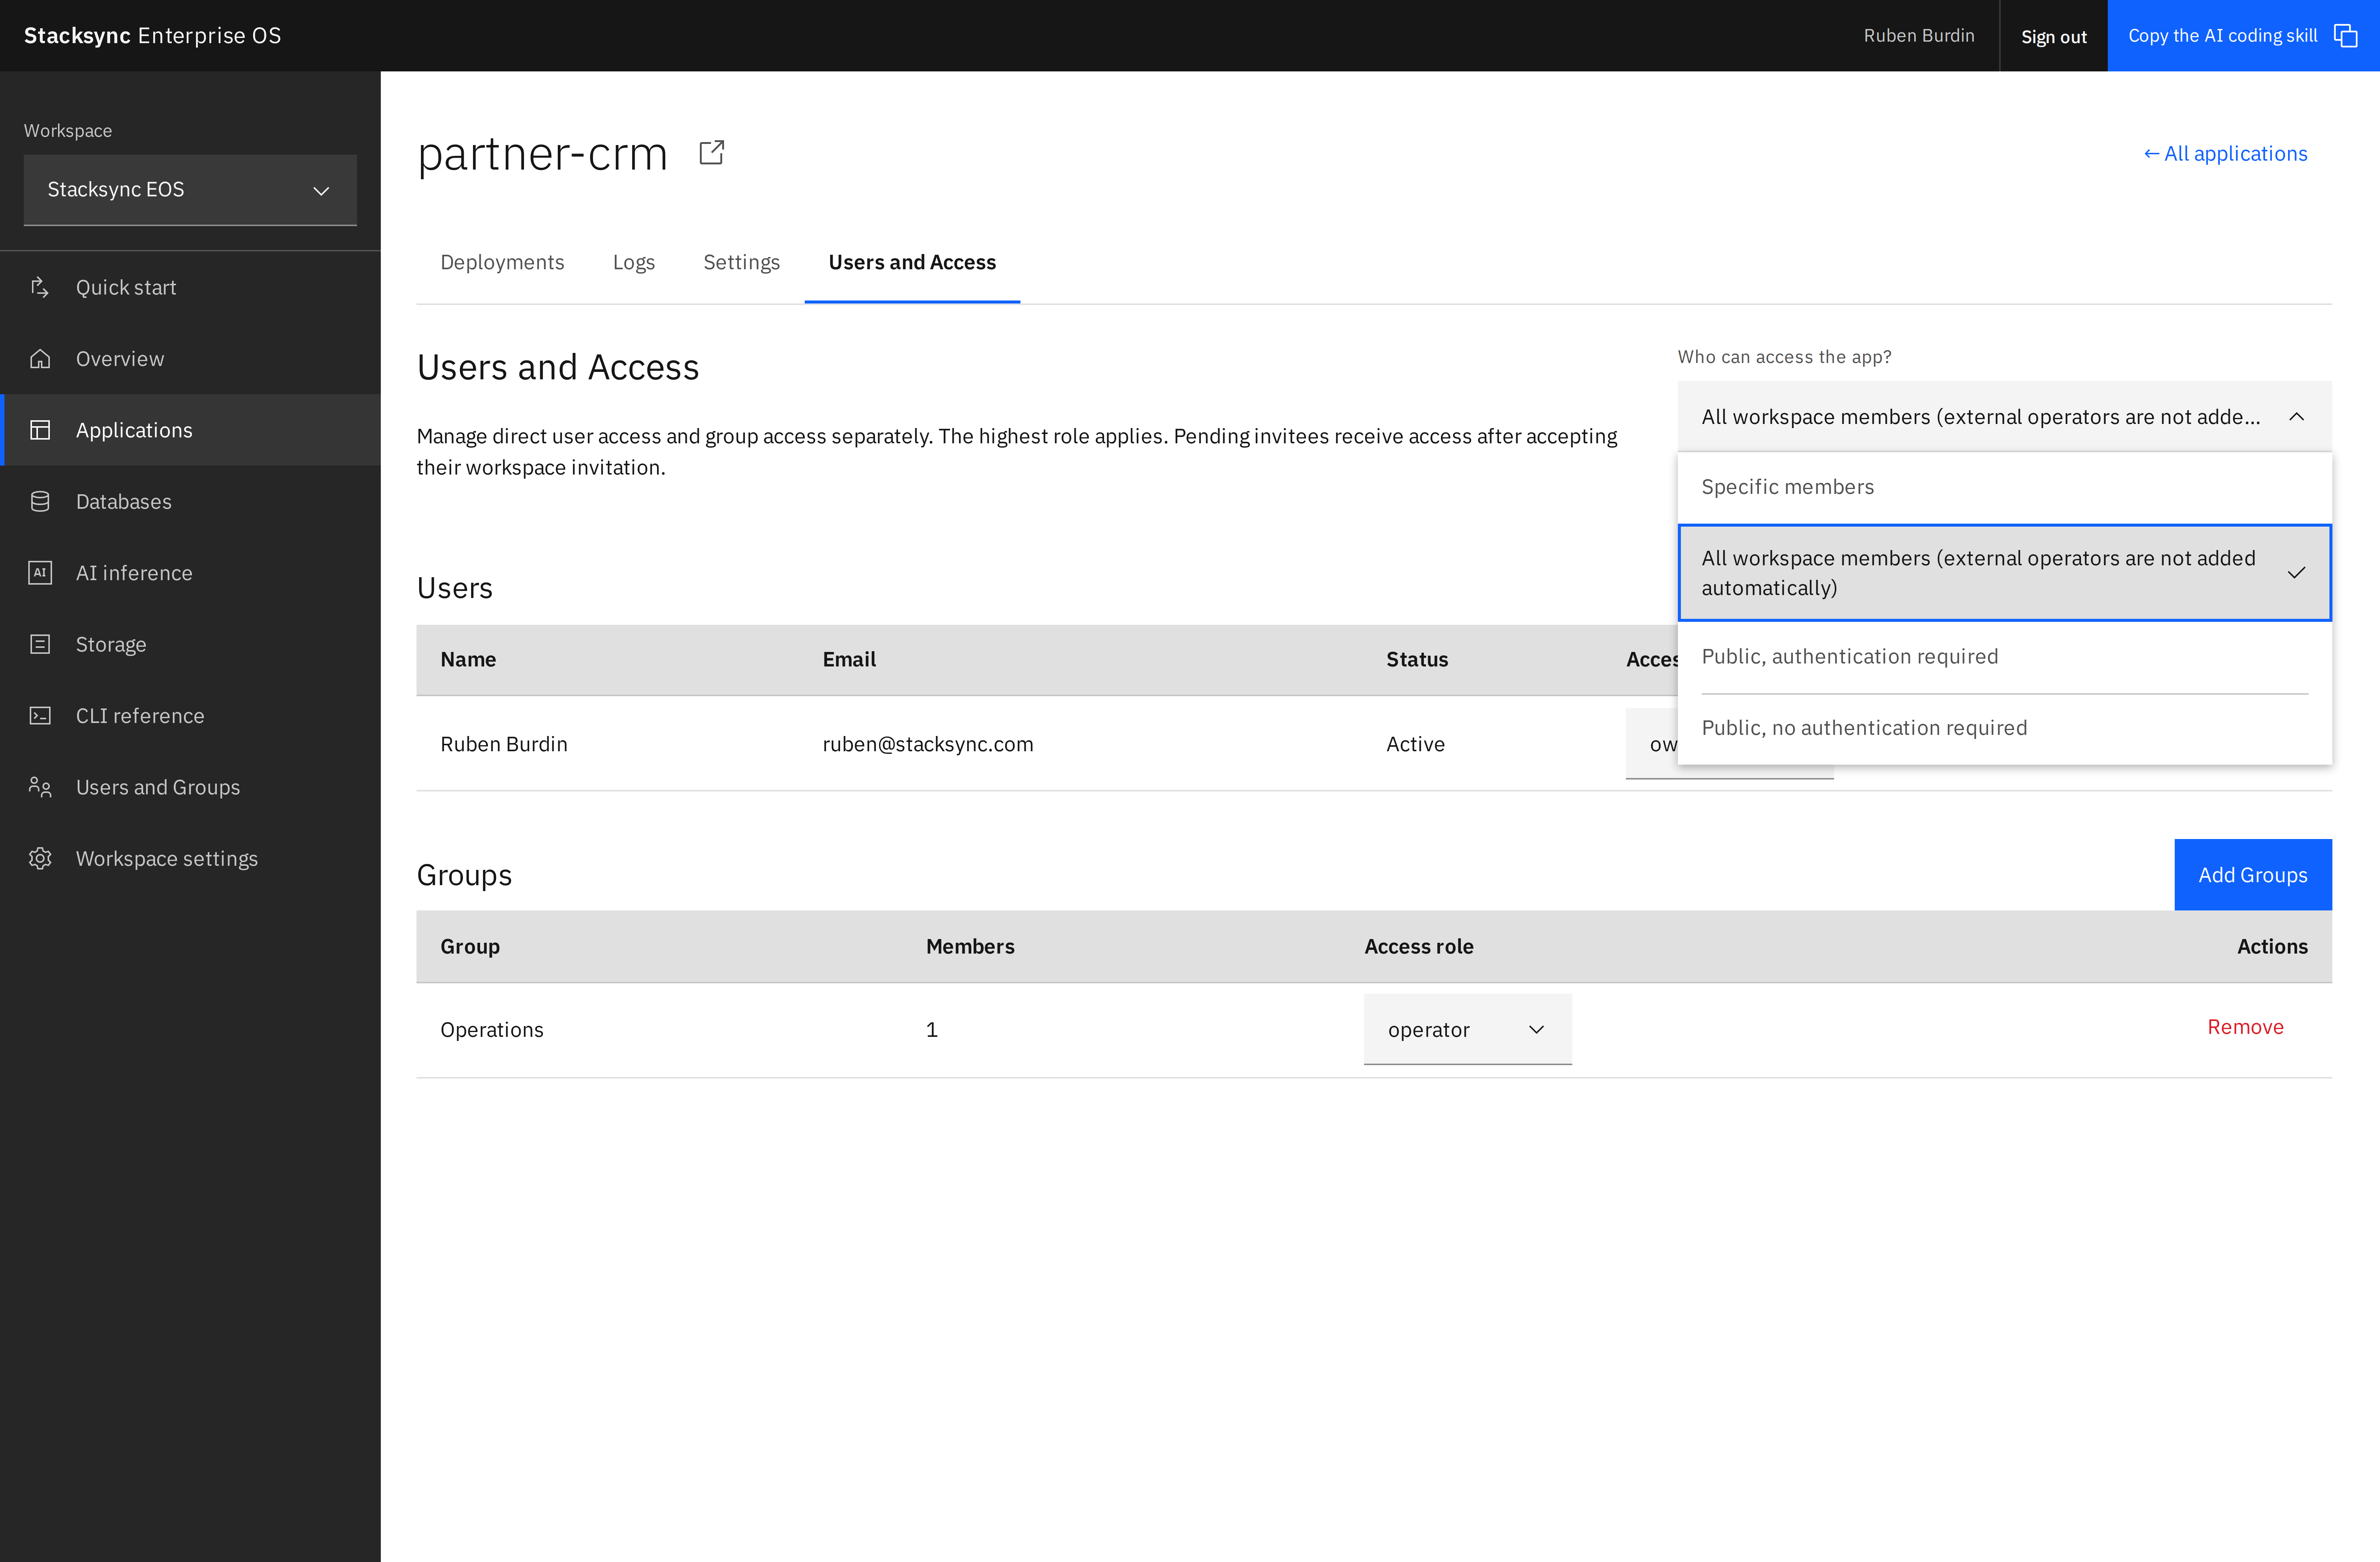Screen dimensions: 2380x1562
Task: Switch to the Deployments tab
Action: tap(502, 263)
